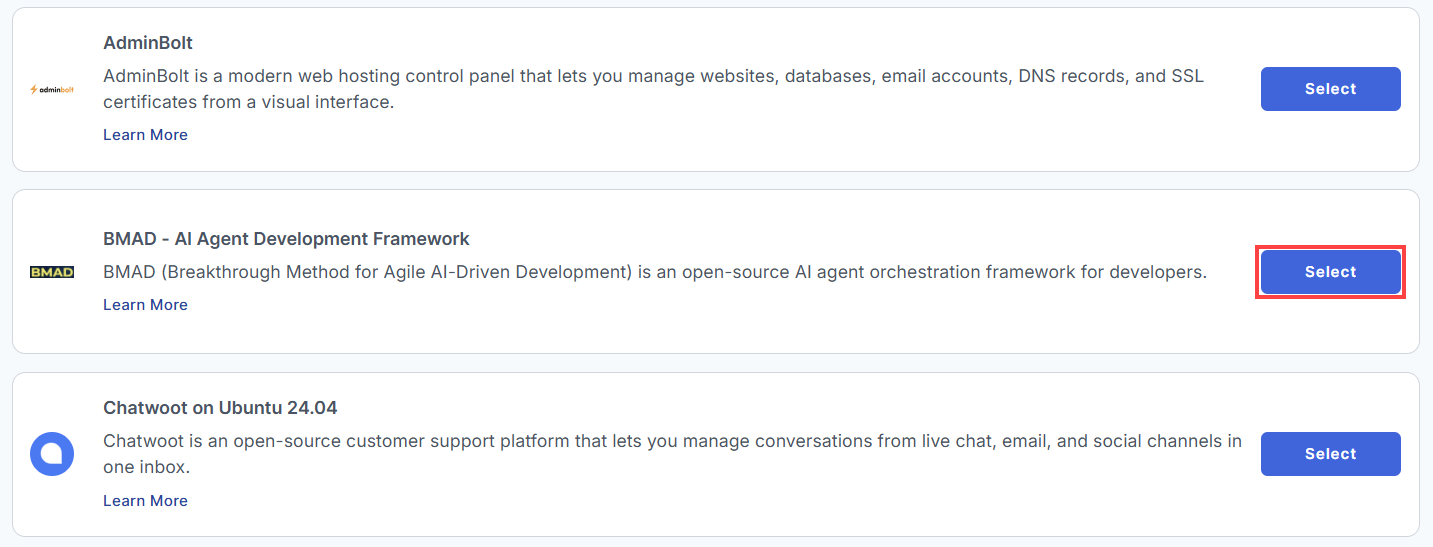The height and width of the screenshot is (547, 1433).
Task: Click the BMAD logo icon
Action: tap(52, 272)
